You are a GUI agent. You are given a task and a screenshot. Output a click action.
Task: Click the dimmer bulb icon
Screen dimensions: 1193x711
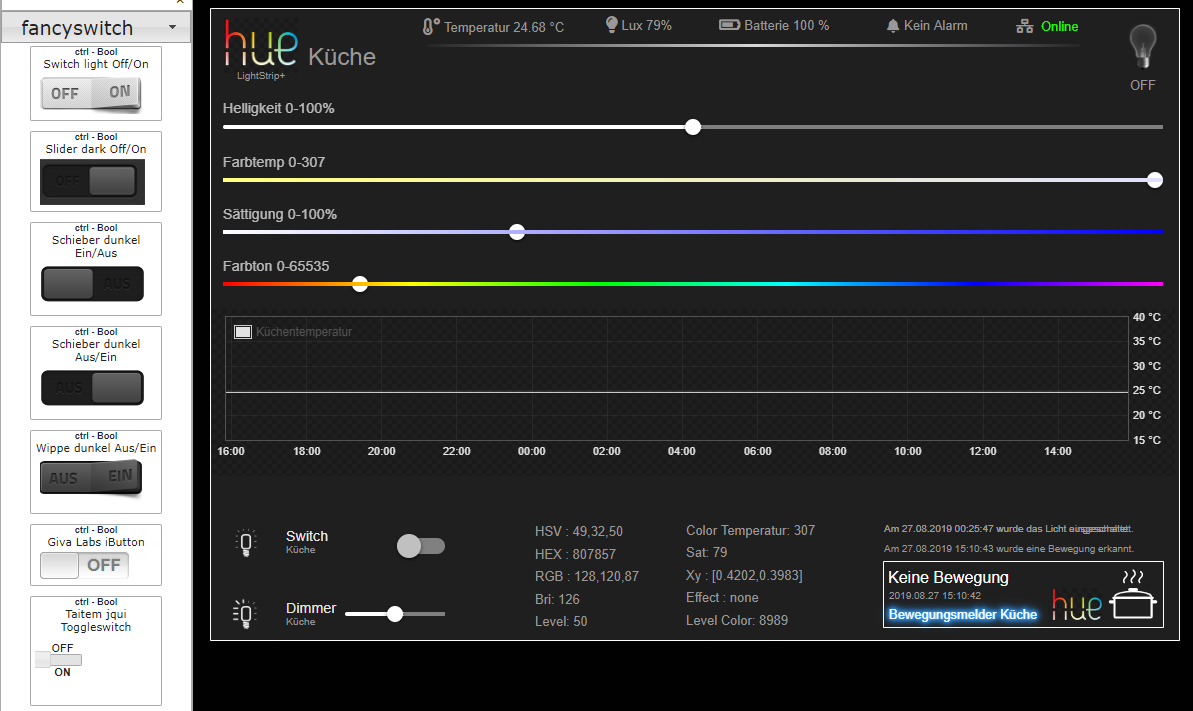point(246,613)
